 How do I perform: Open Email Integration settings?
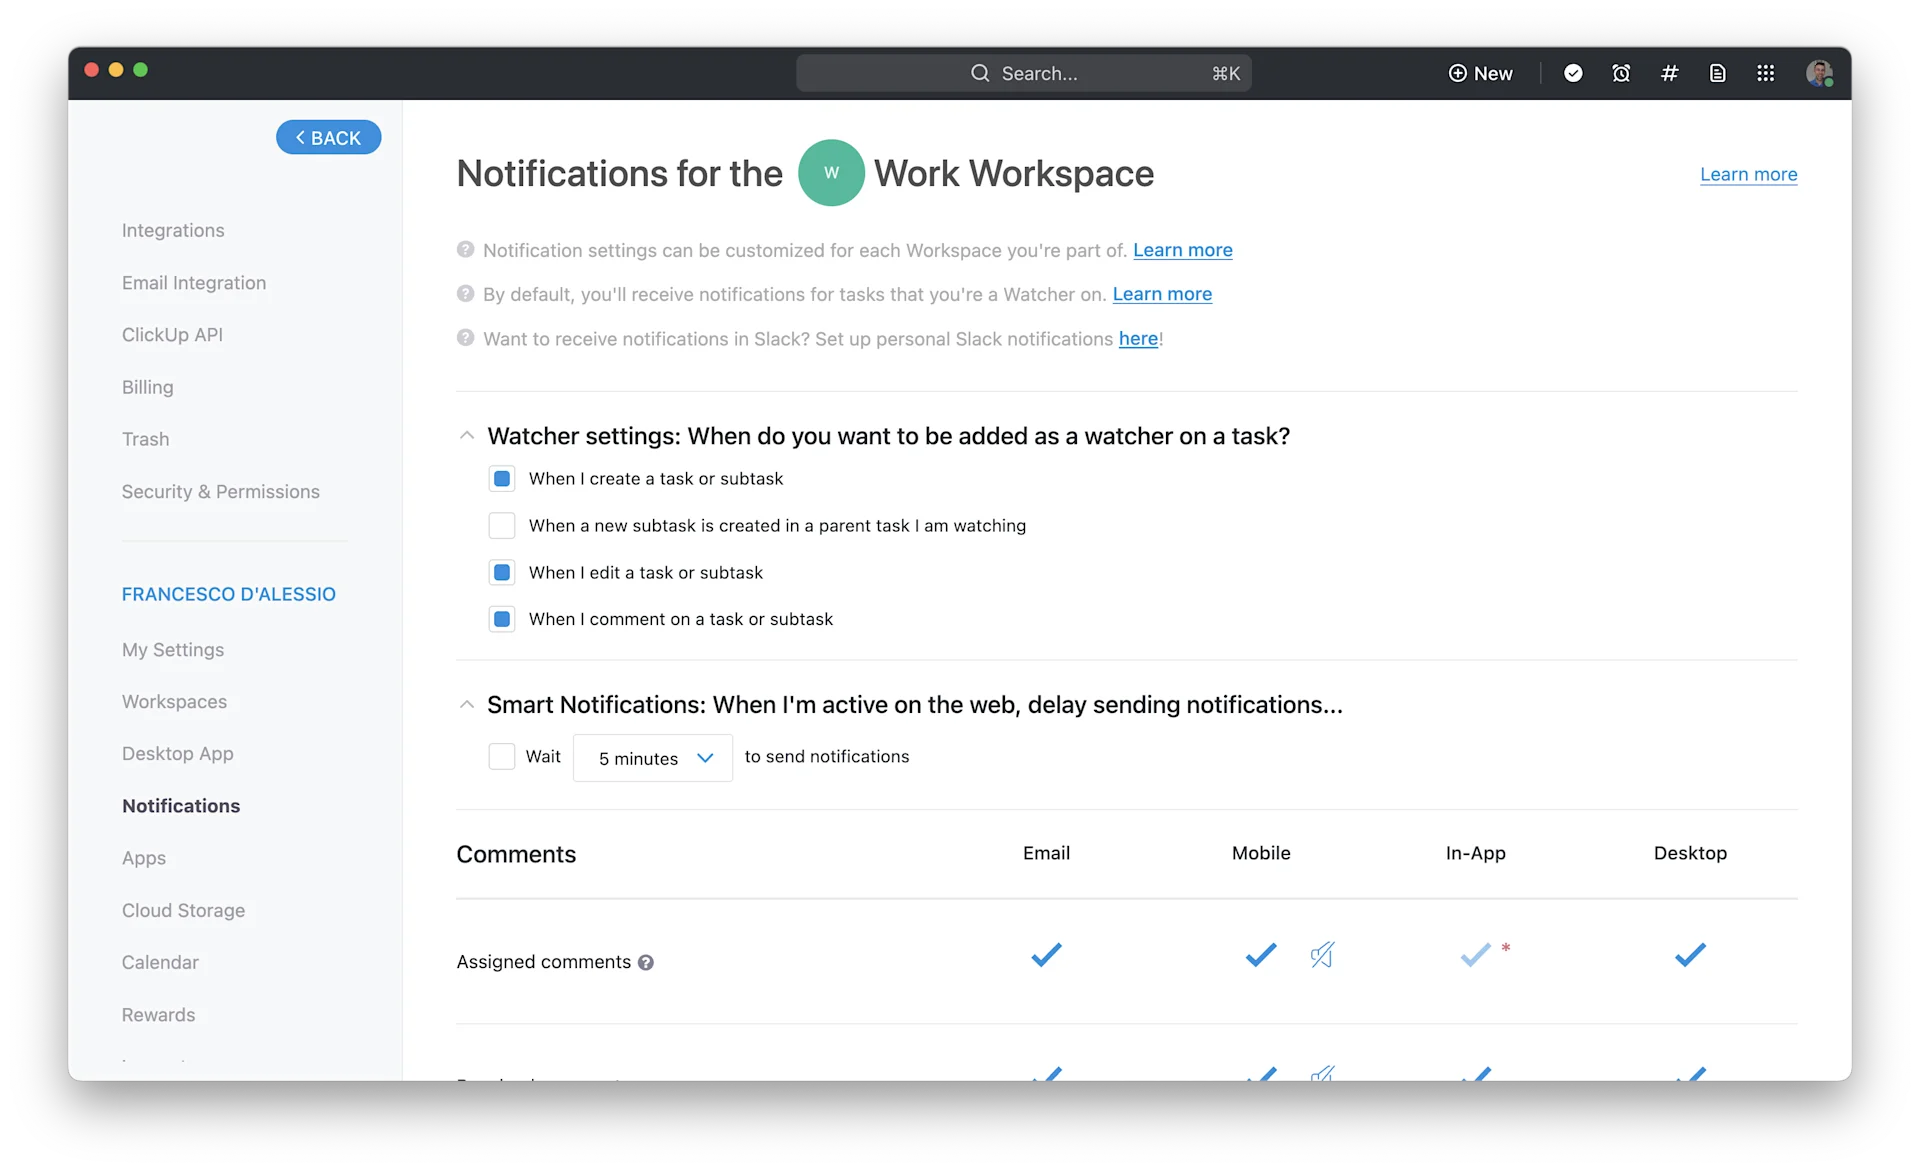(194, 283)
